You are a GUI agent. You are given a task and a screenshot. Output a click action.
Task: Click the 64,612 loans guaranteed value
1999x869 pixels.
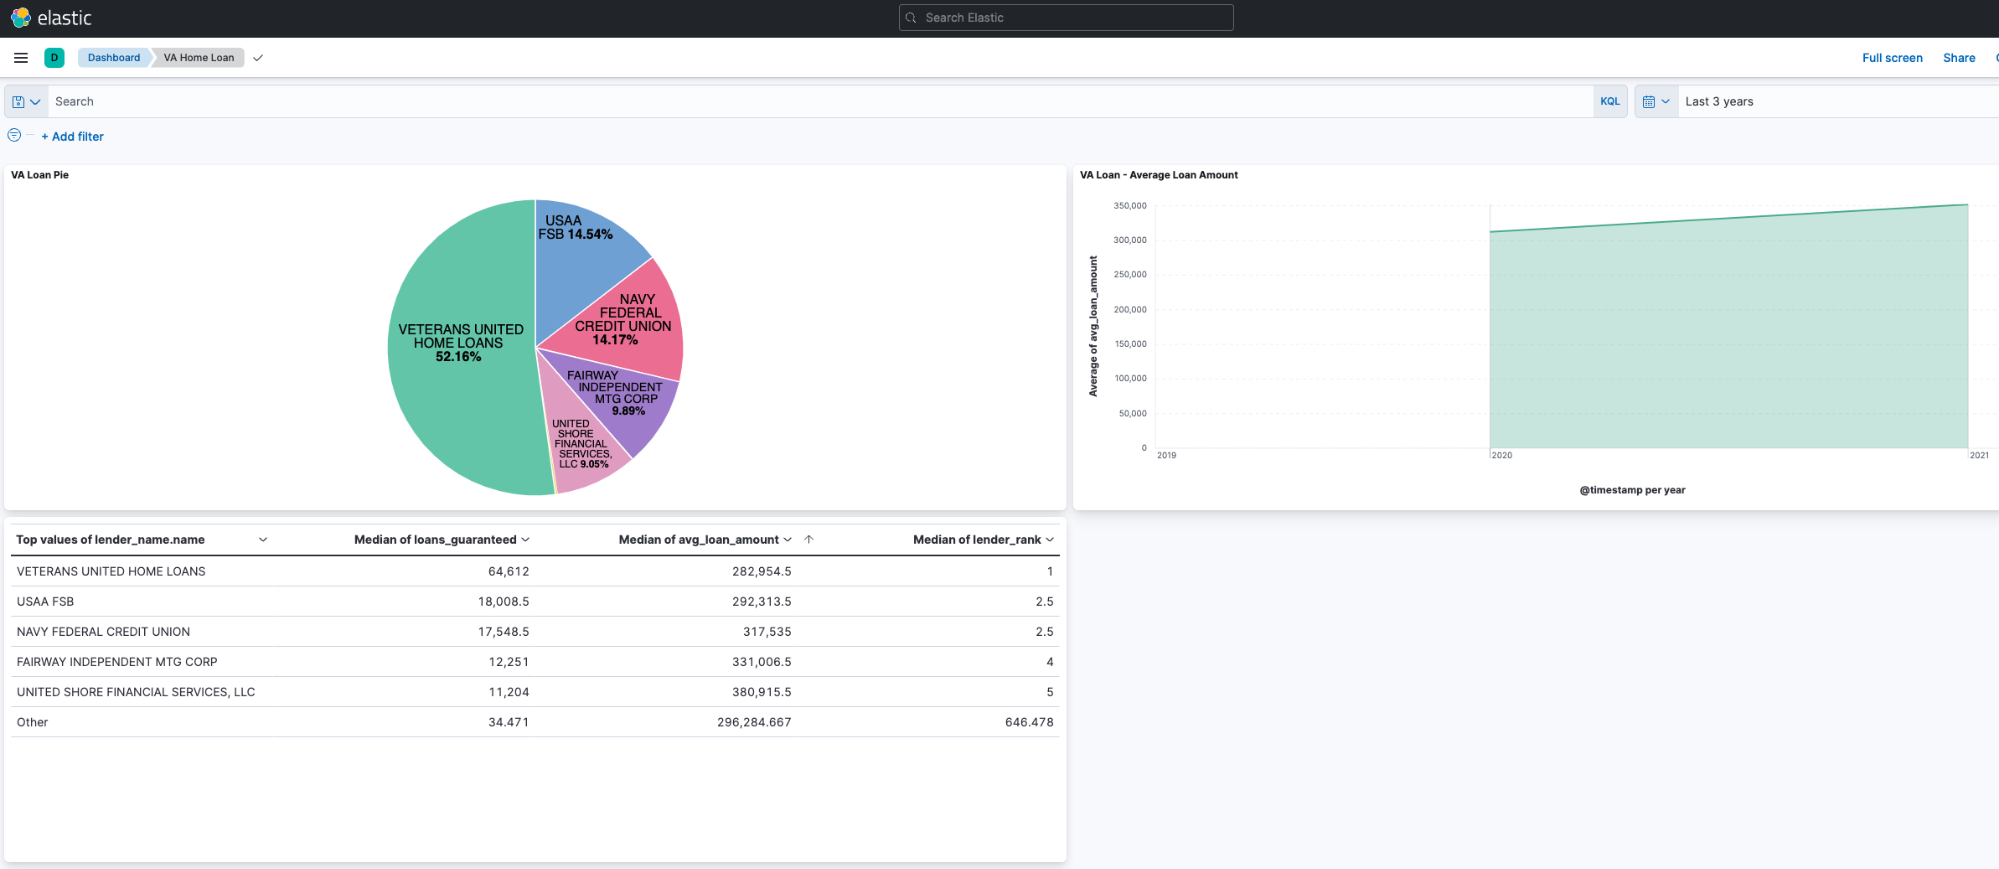pyautogui.click(x=508, y=572)
